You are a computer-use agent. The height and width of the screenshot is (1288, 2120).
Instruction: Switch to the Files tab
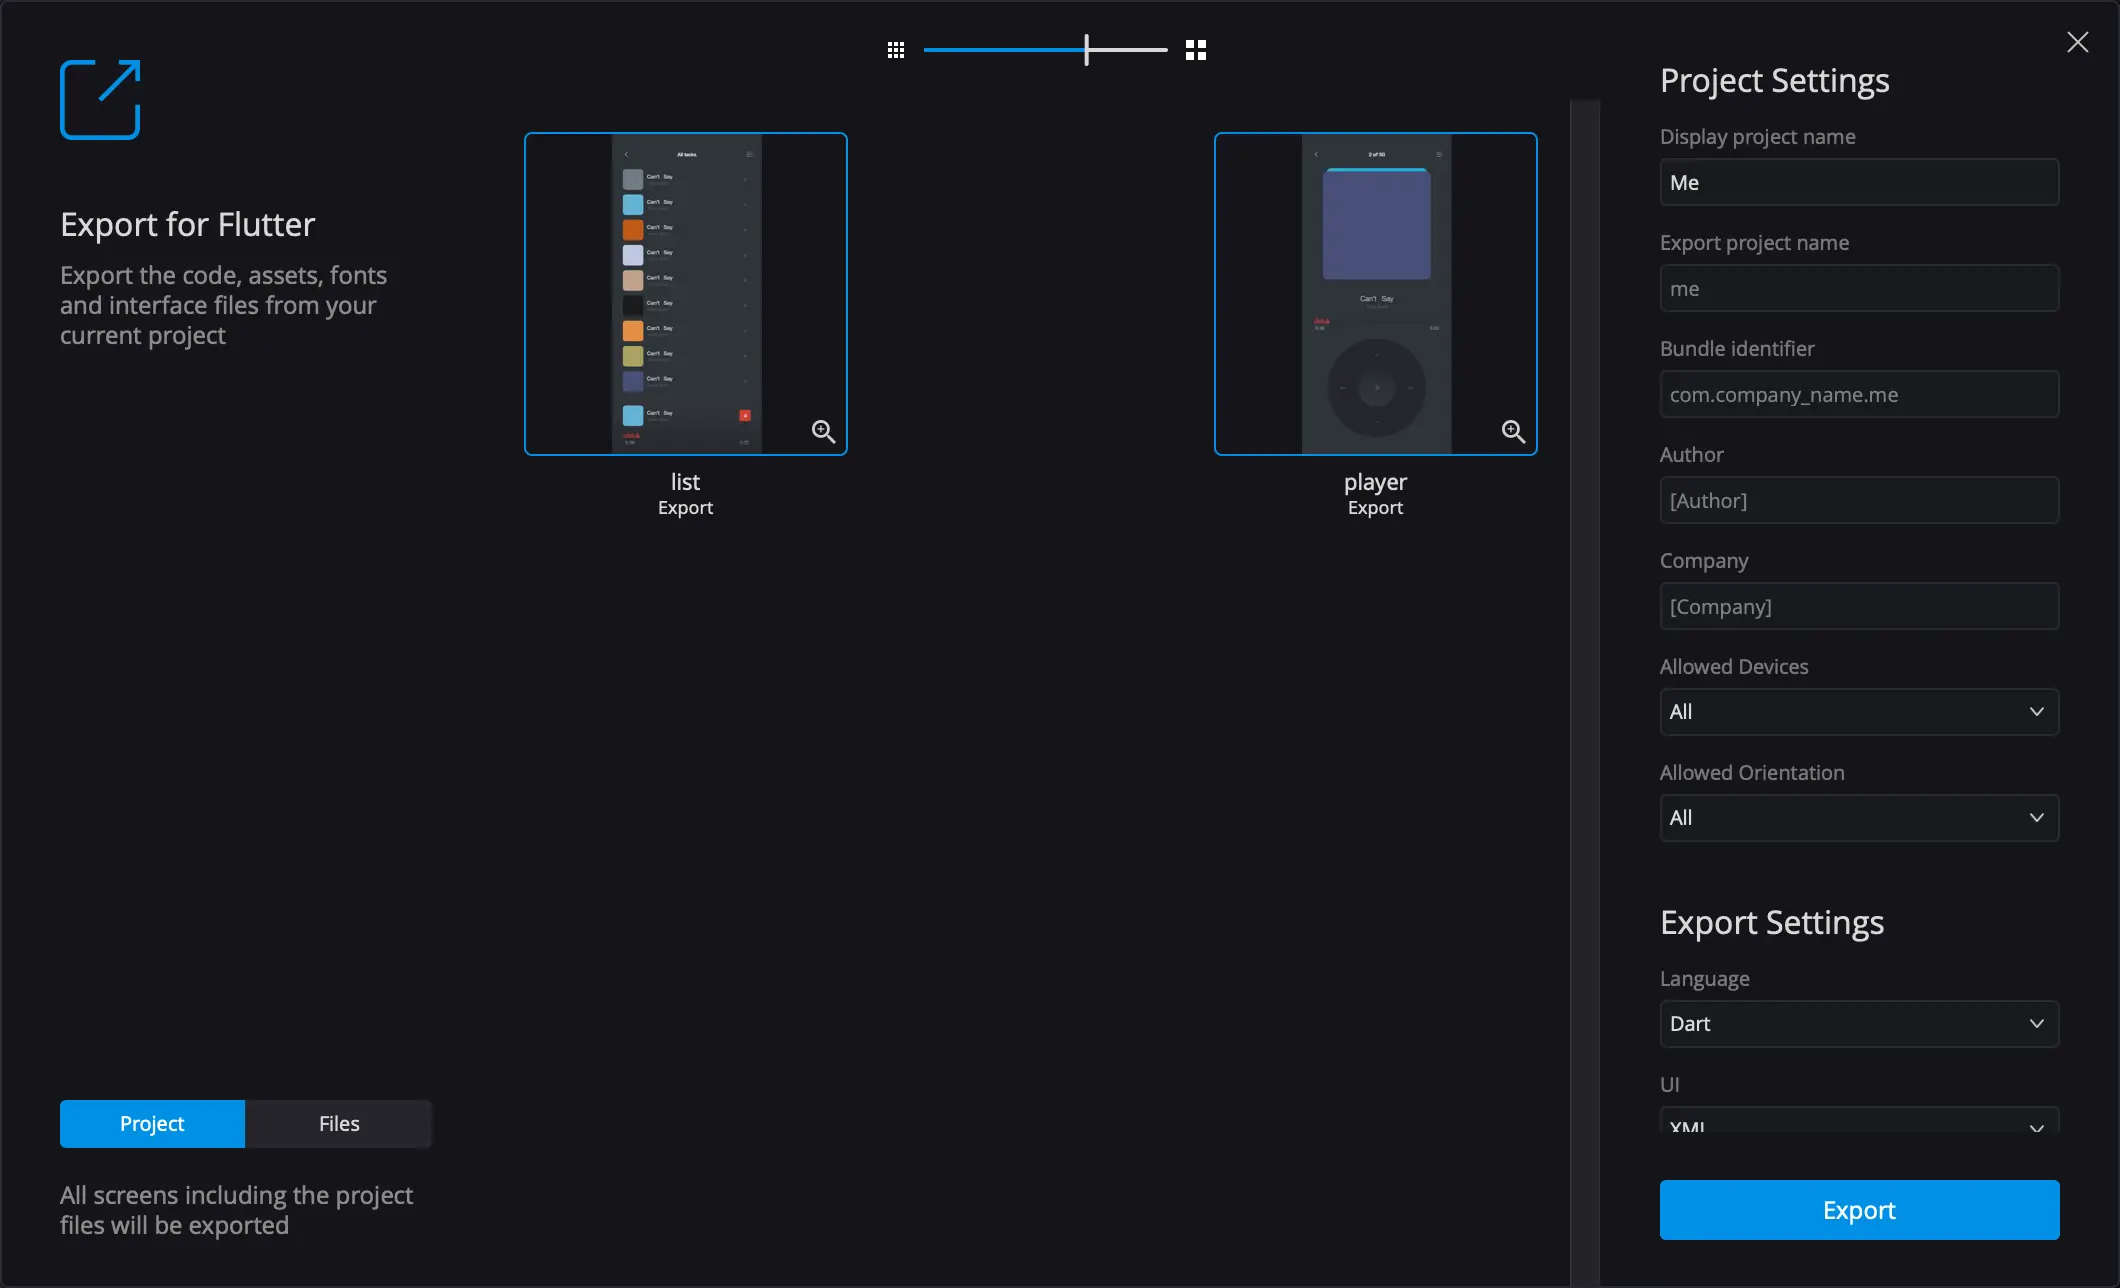tap(339, 1124)
